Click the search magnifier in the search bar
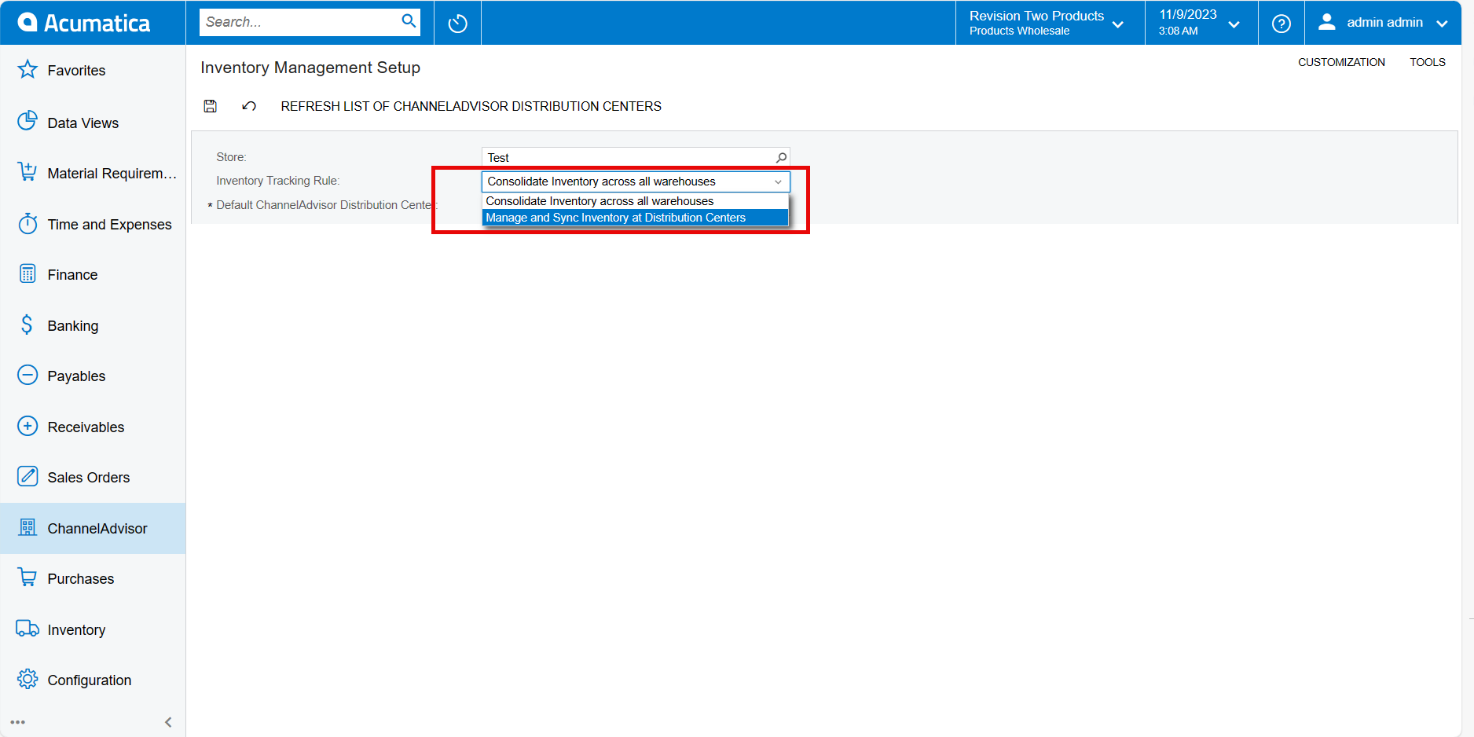The width and height of the screenshot is (1474, 737). (x=408, y=20)
